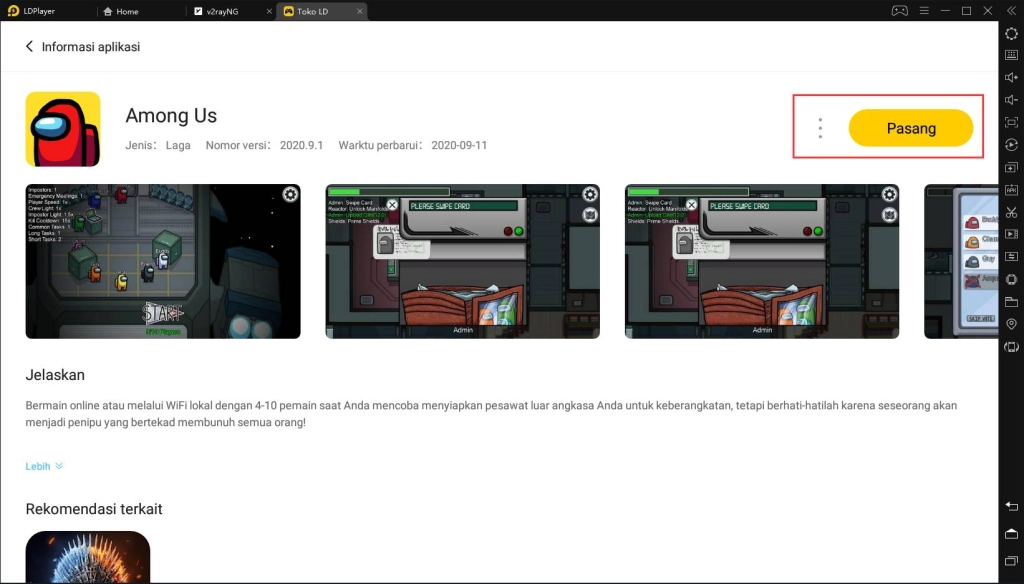Click version number 2020.9.1
This screenshot has height=584, width=1024.
302,145
